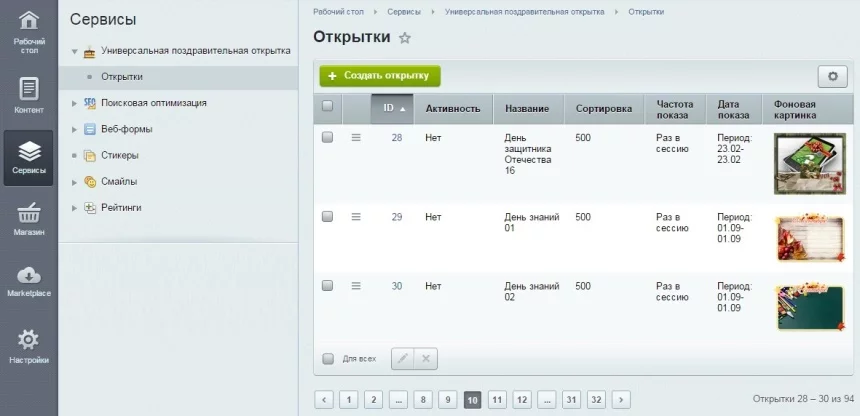Open row actions menu for ID 30
This screenshot has width=860, height=416.
pos(355,286)
